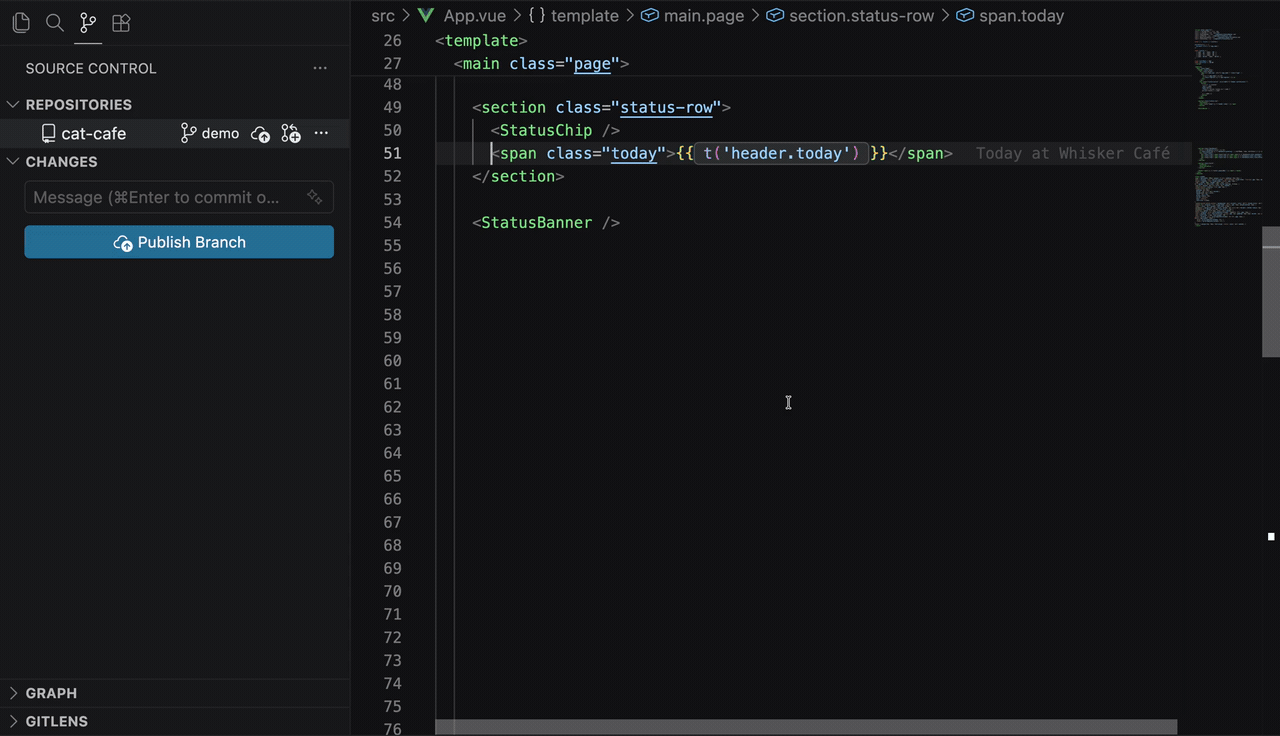The height and width of the screenshot is (736, 1280).
Task: Click the section.status-row cube symbol icon
Action: 775,16
